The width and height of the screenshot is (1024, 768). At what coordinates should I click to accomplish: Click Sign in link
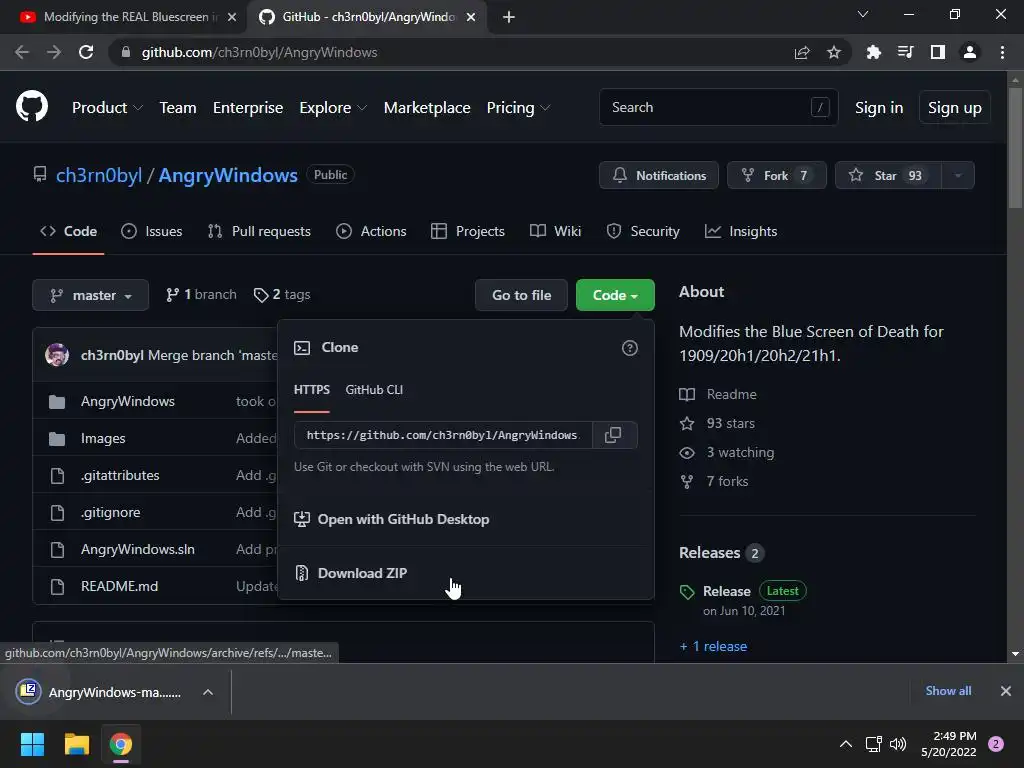pos(879,107)
